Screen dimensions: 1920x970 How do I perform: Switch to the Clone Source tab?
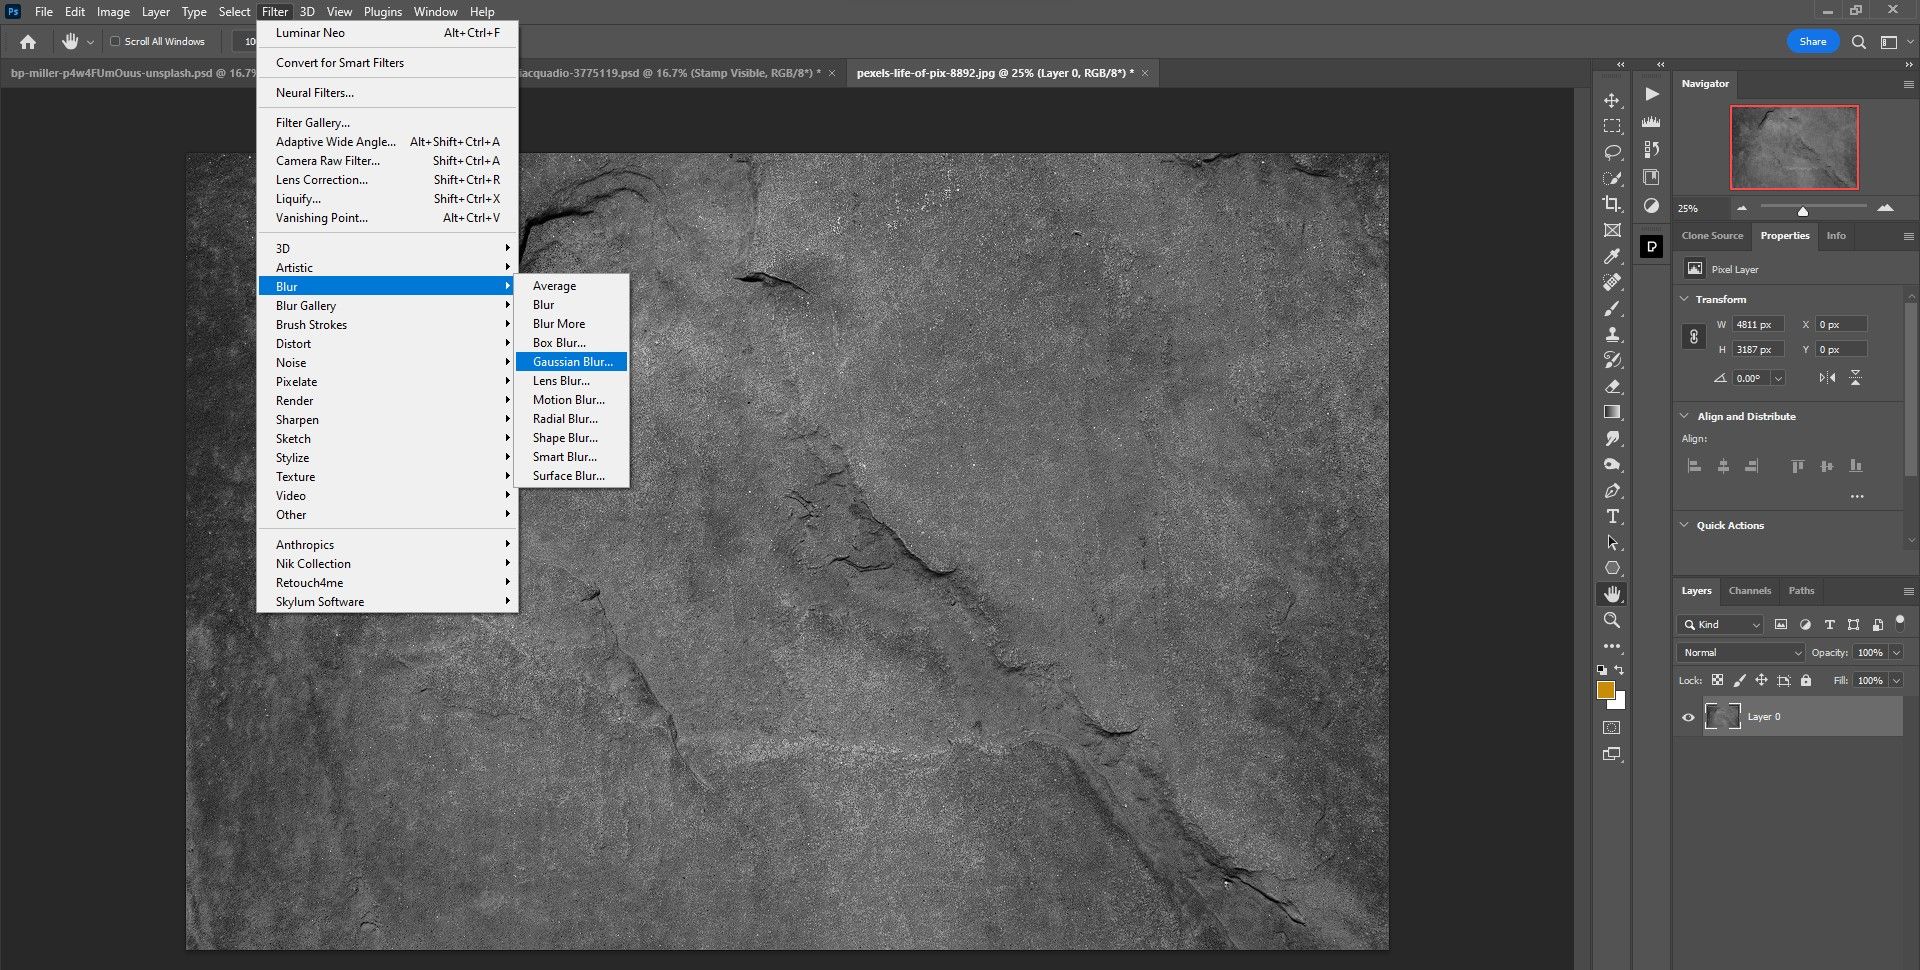[1712, 236]
